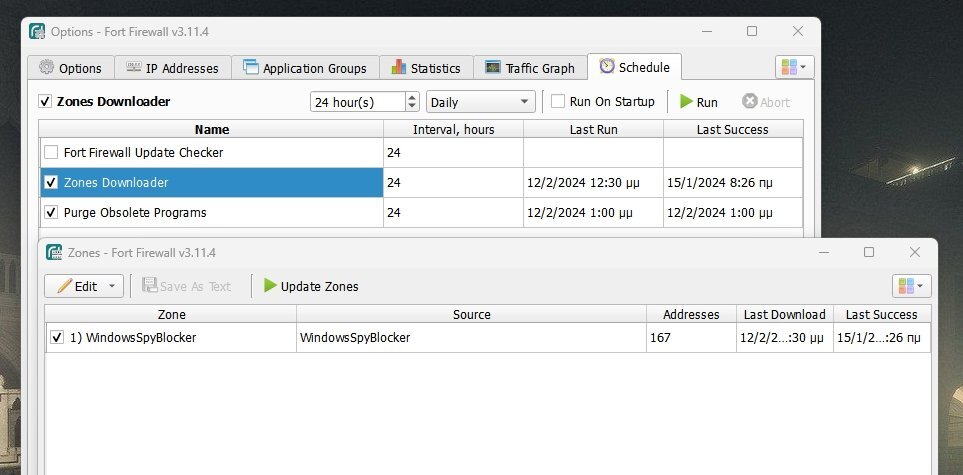Screen dimensions: 963x475
Task: Select the Zones Downloader row in the table
Action: pos(421,183)
